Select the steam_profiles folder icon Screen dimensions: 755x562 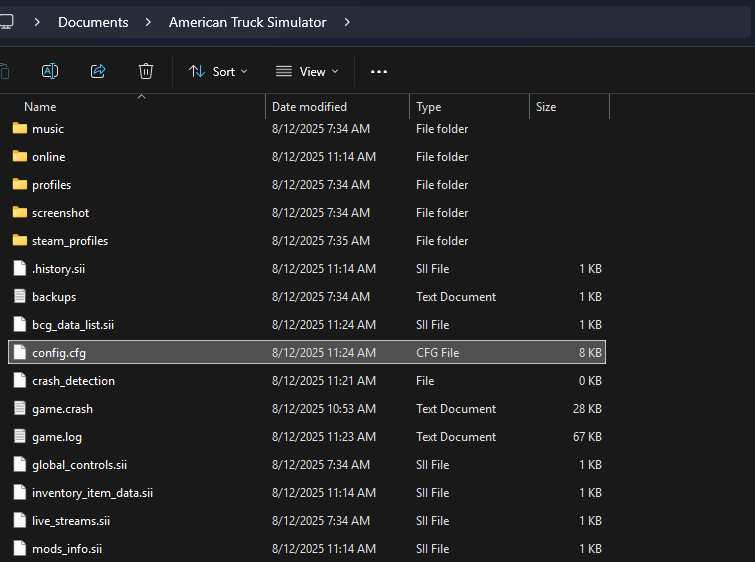tap(20, 240)
